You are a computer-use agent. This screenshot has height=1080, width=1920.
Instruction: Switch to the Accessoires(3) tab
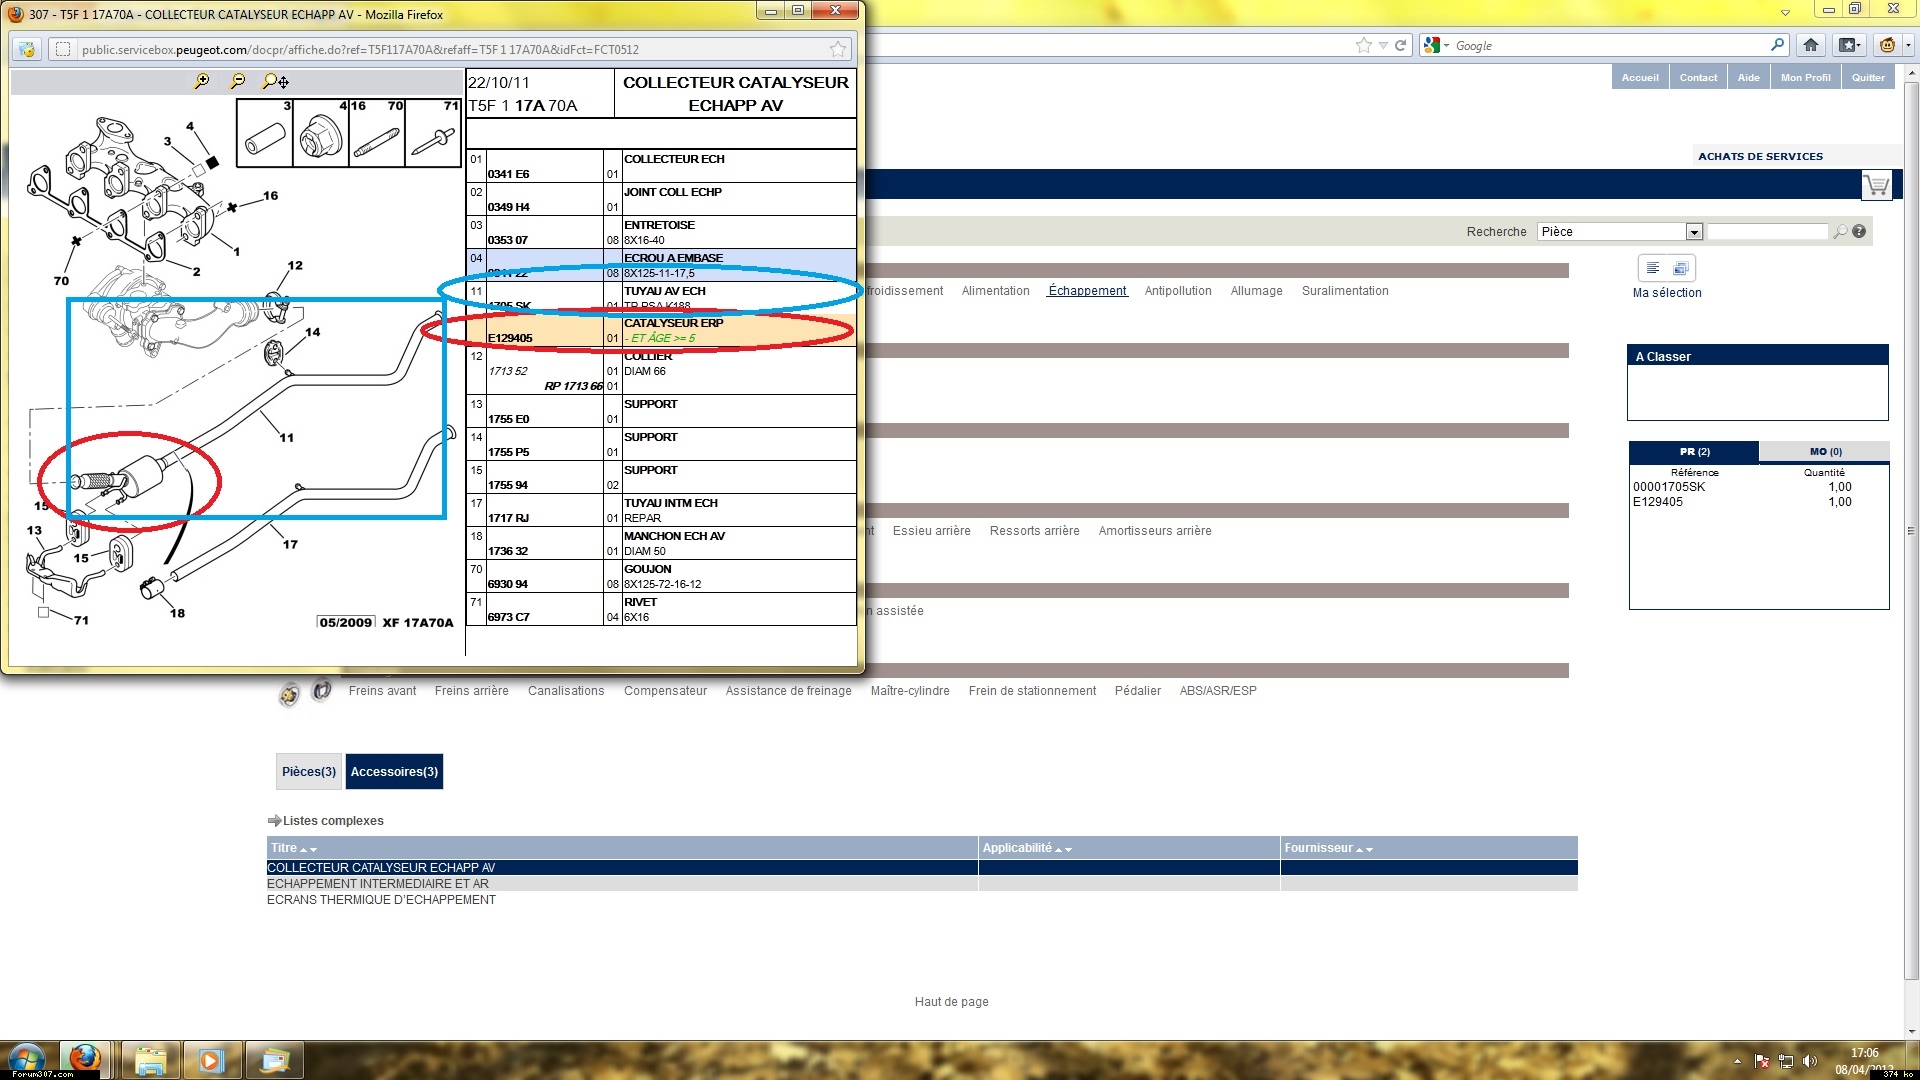tap(394, 772)
